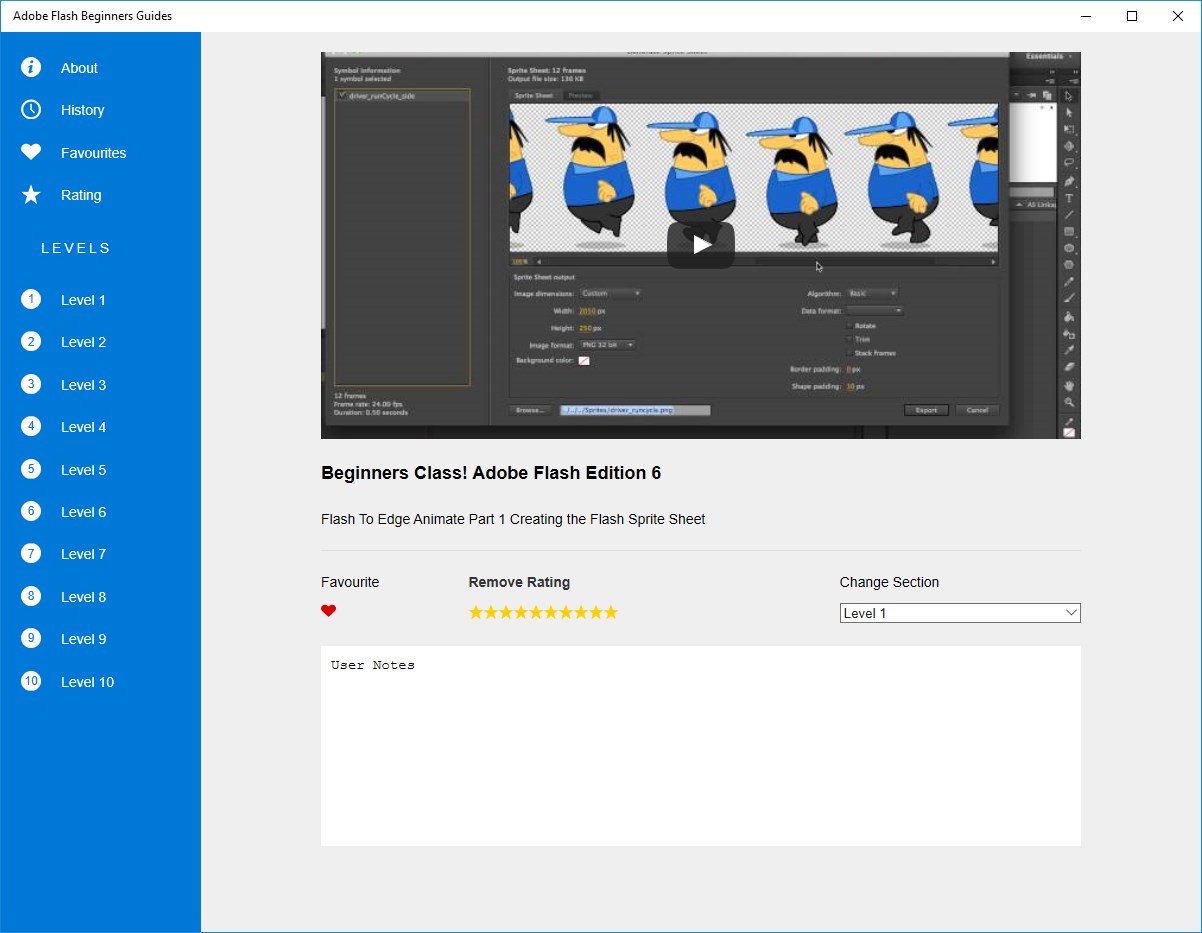Click the Level 10 number icon
The height and width of the screenshot is (933, 1202).
(31, 681)
